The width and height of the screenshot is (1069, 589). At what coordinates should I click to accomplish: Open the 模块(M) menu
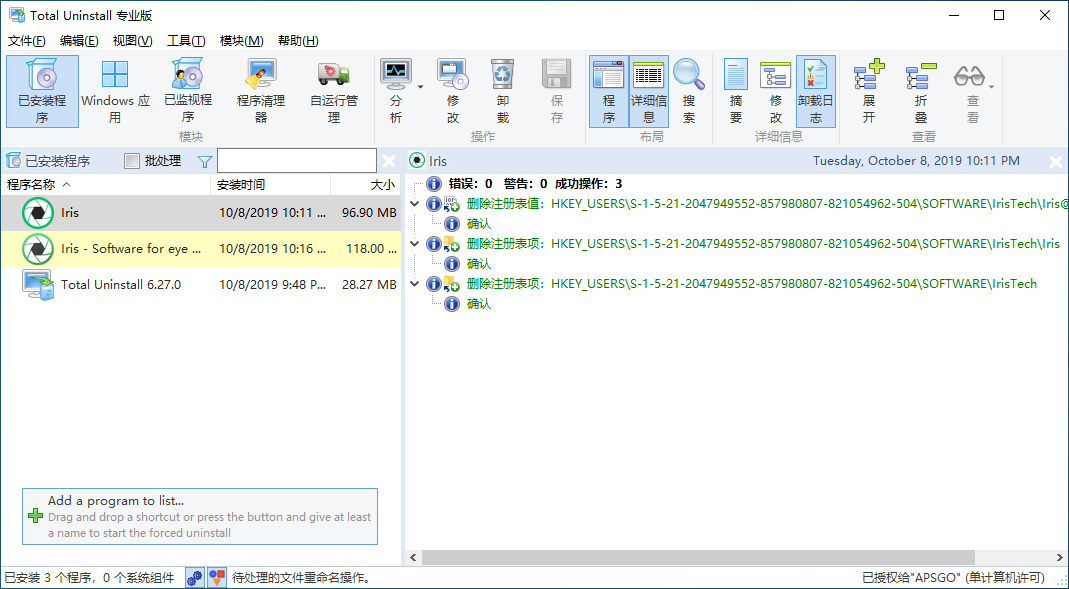tap(241, 41)
